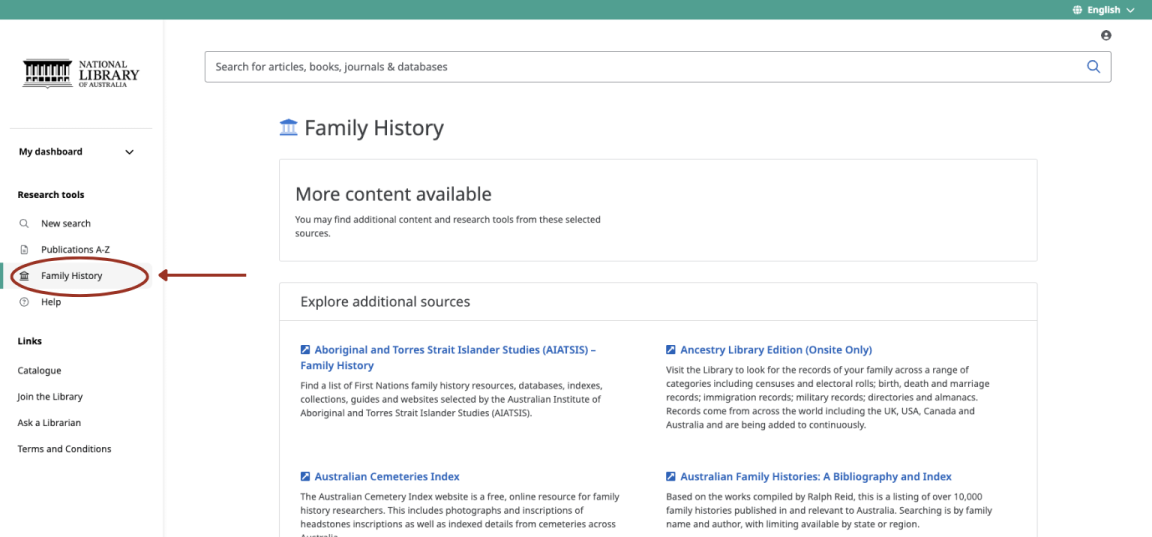Click the New search magnifier icon
1152x537 pixels.
pyautogui.click(x=24, y=223)
